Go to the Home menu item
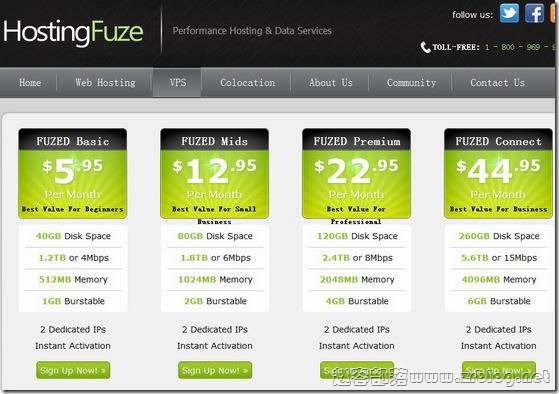This screenshot has width=559, height=394. pos(30,83)
